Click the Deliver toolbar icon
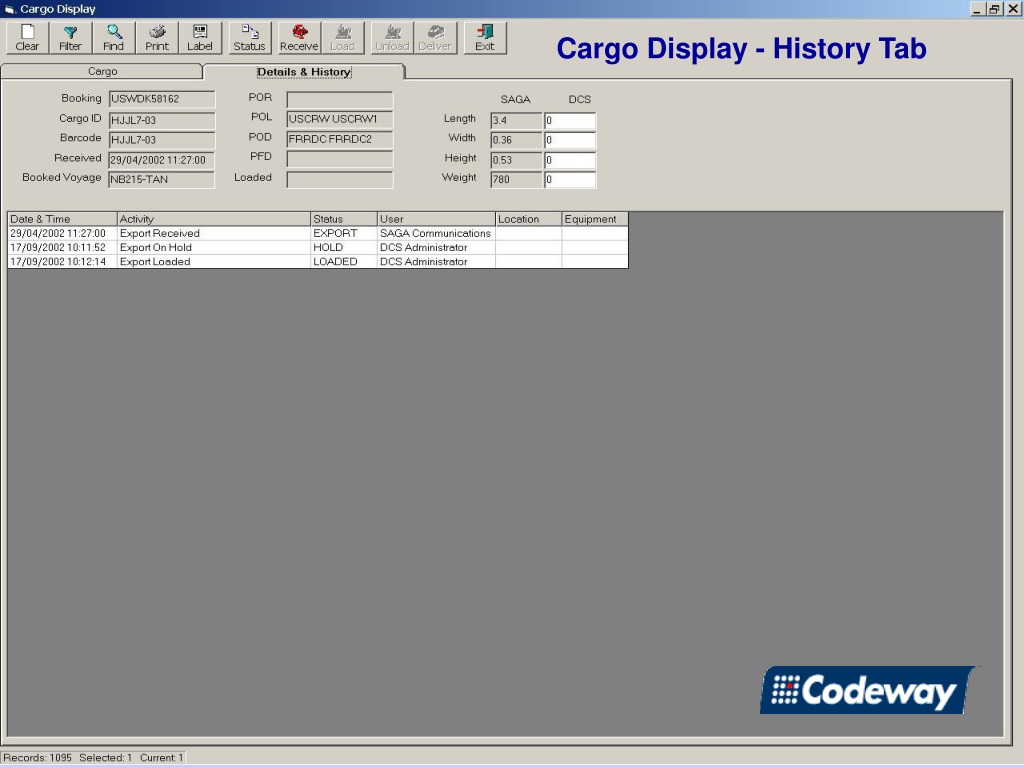 point(435,38)
